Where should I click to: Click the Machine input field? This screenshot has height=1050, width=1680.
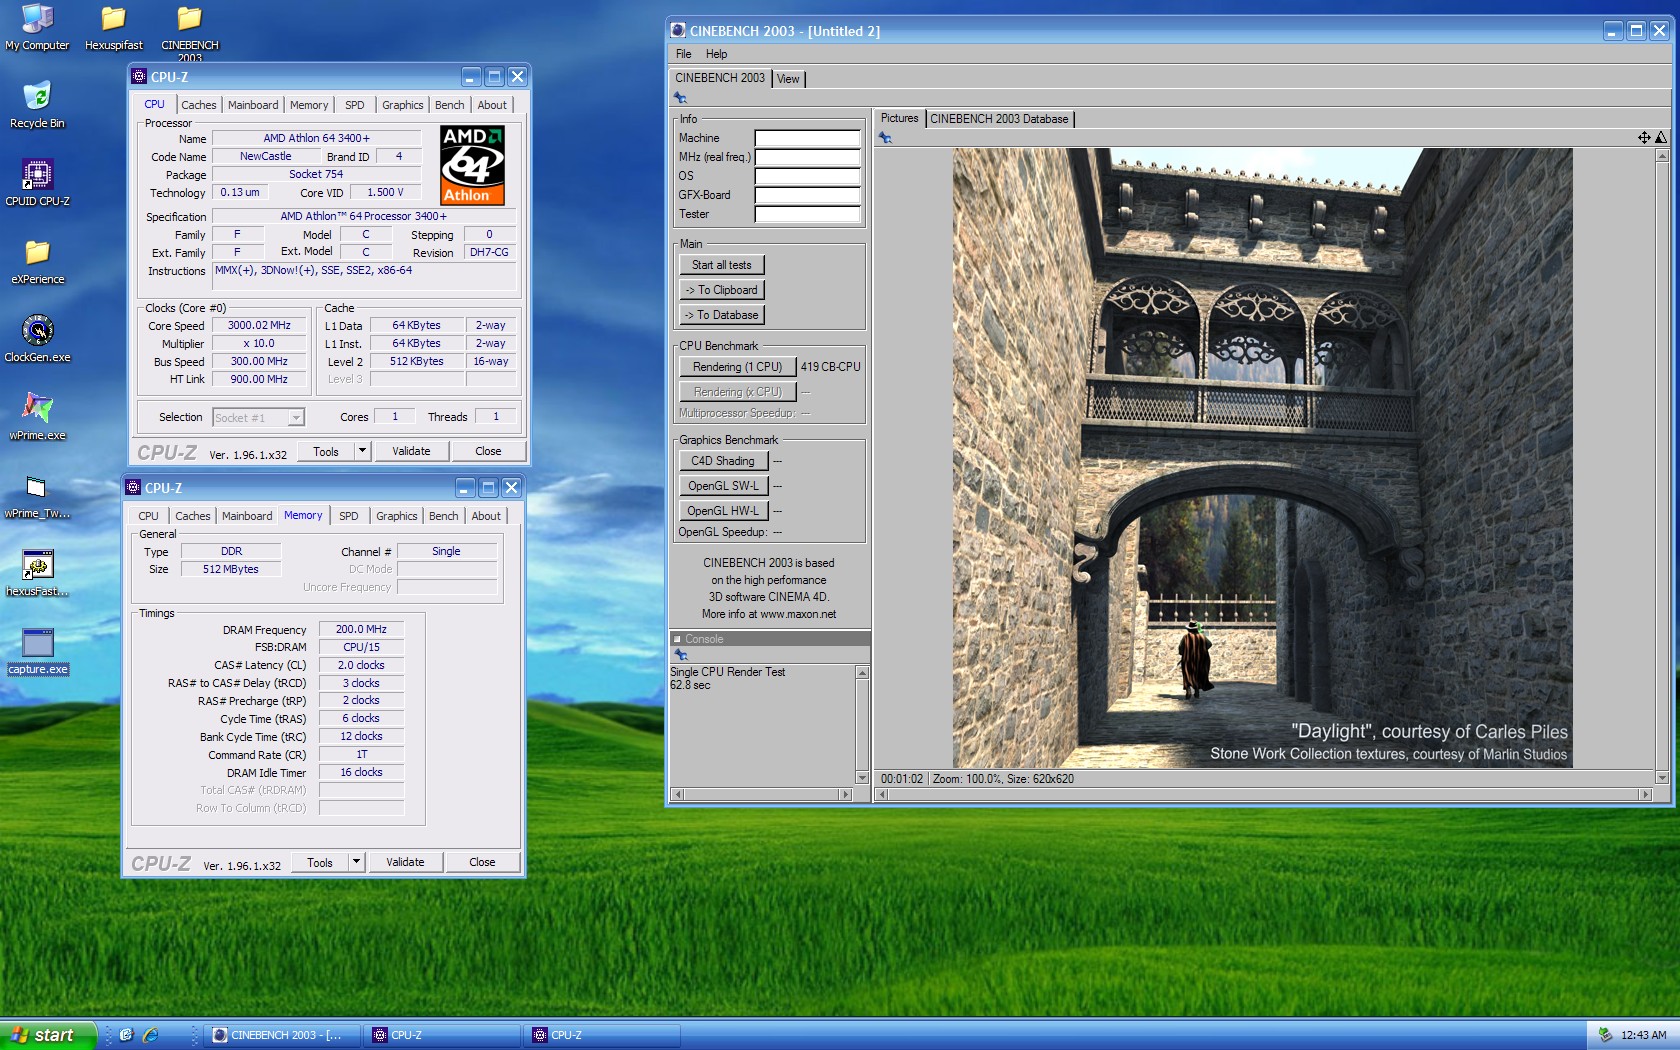pyautogui.click(x=807, y=138)
